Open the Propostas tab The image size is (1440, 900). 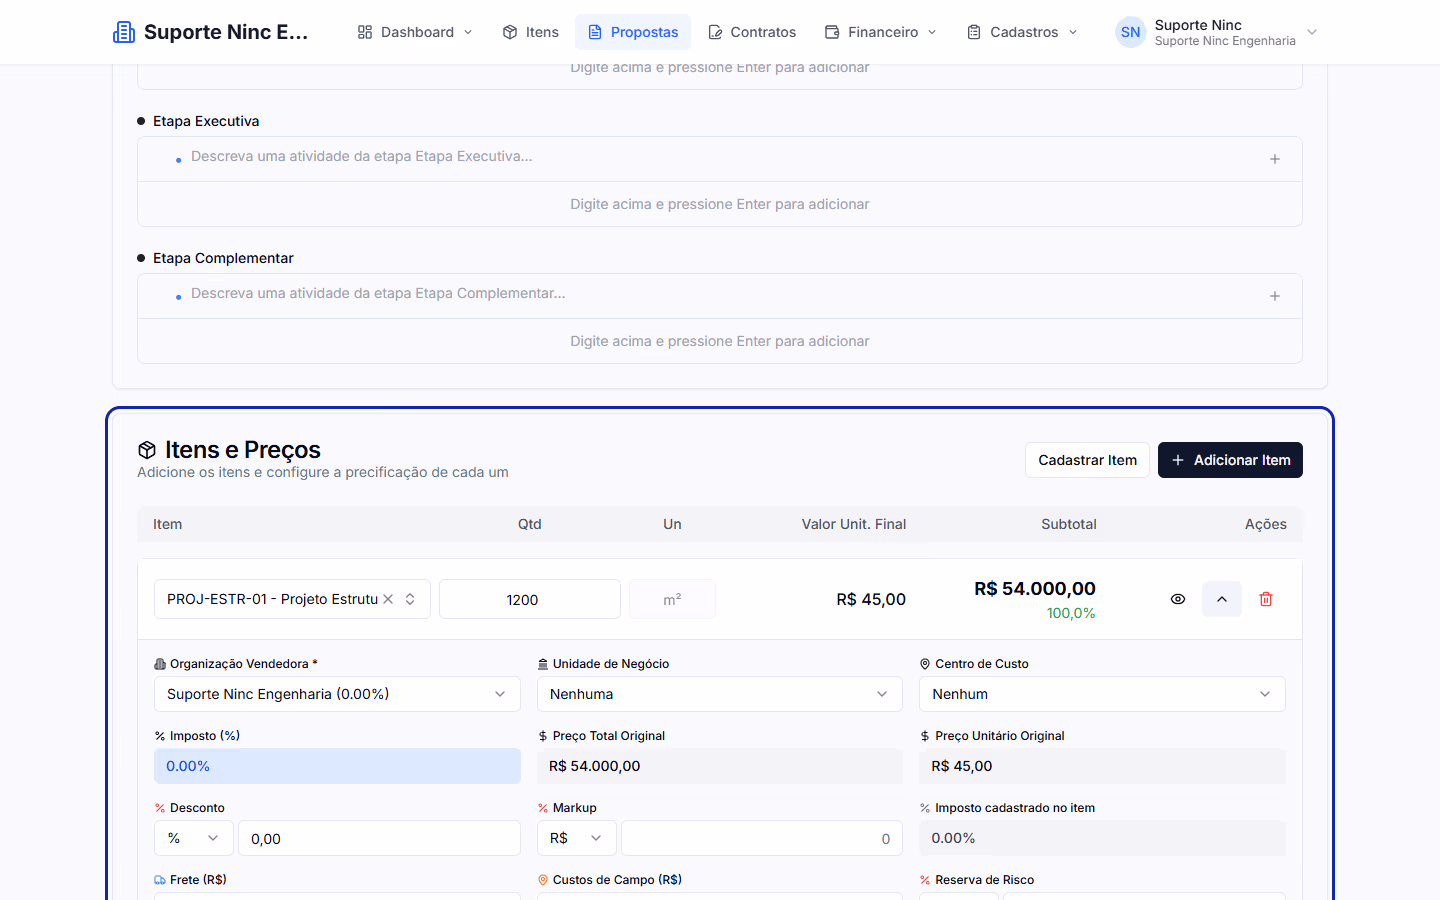(x=633, y=32)
